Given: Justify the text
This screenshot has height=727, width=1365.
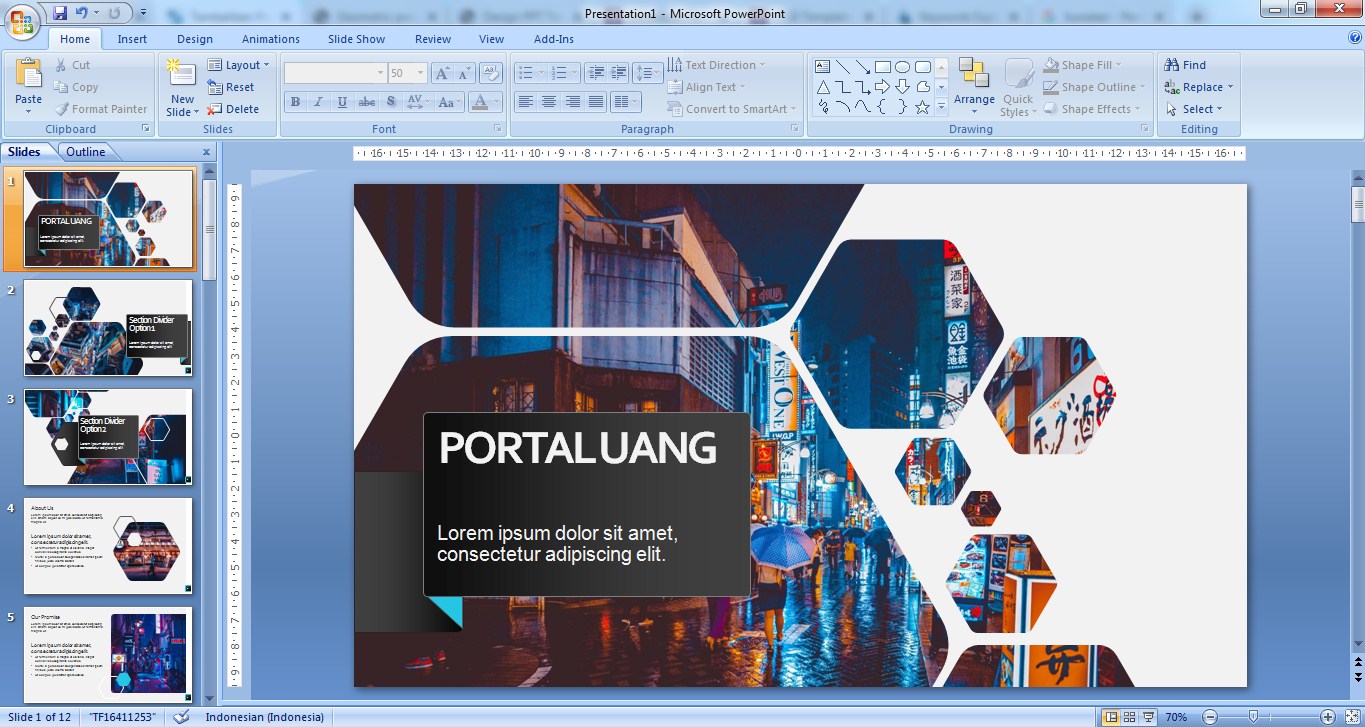Looking at the screenshot, I should tap(597, 102).
